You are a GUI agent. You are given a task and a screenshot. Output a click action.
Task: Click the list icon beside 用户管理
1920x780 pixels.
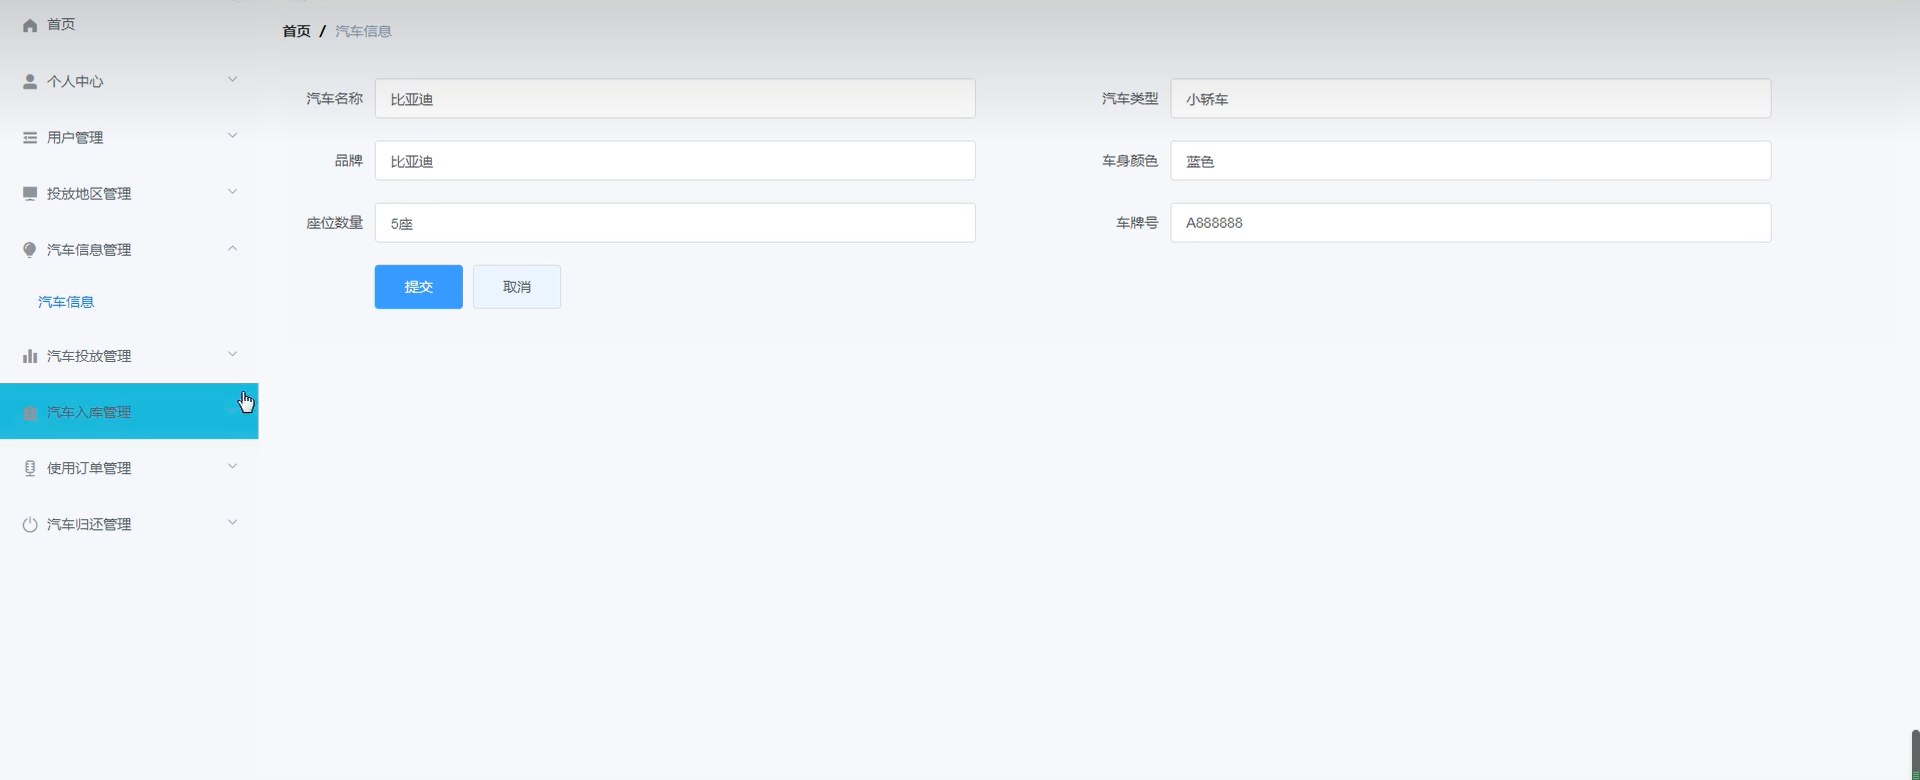click(x=30, y=137)
